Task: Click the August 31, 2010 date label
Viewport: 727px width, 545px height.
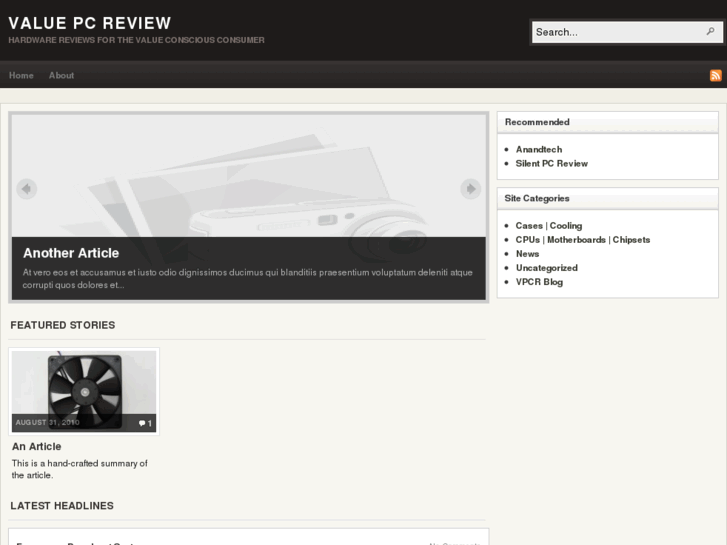Action: pos(47,423)
